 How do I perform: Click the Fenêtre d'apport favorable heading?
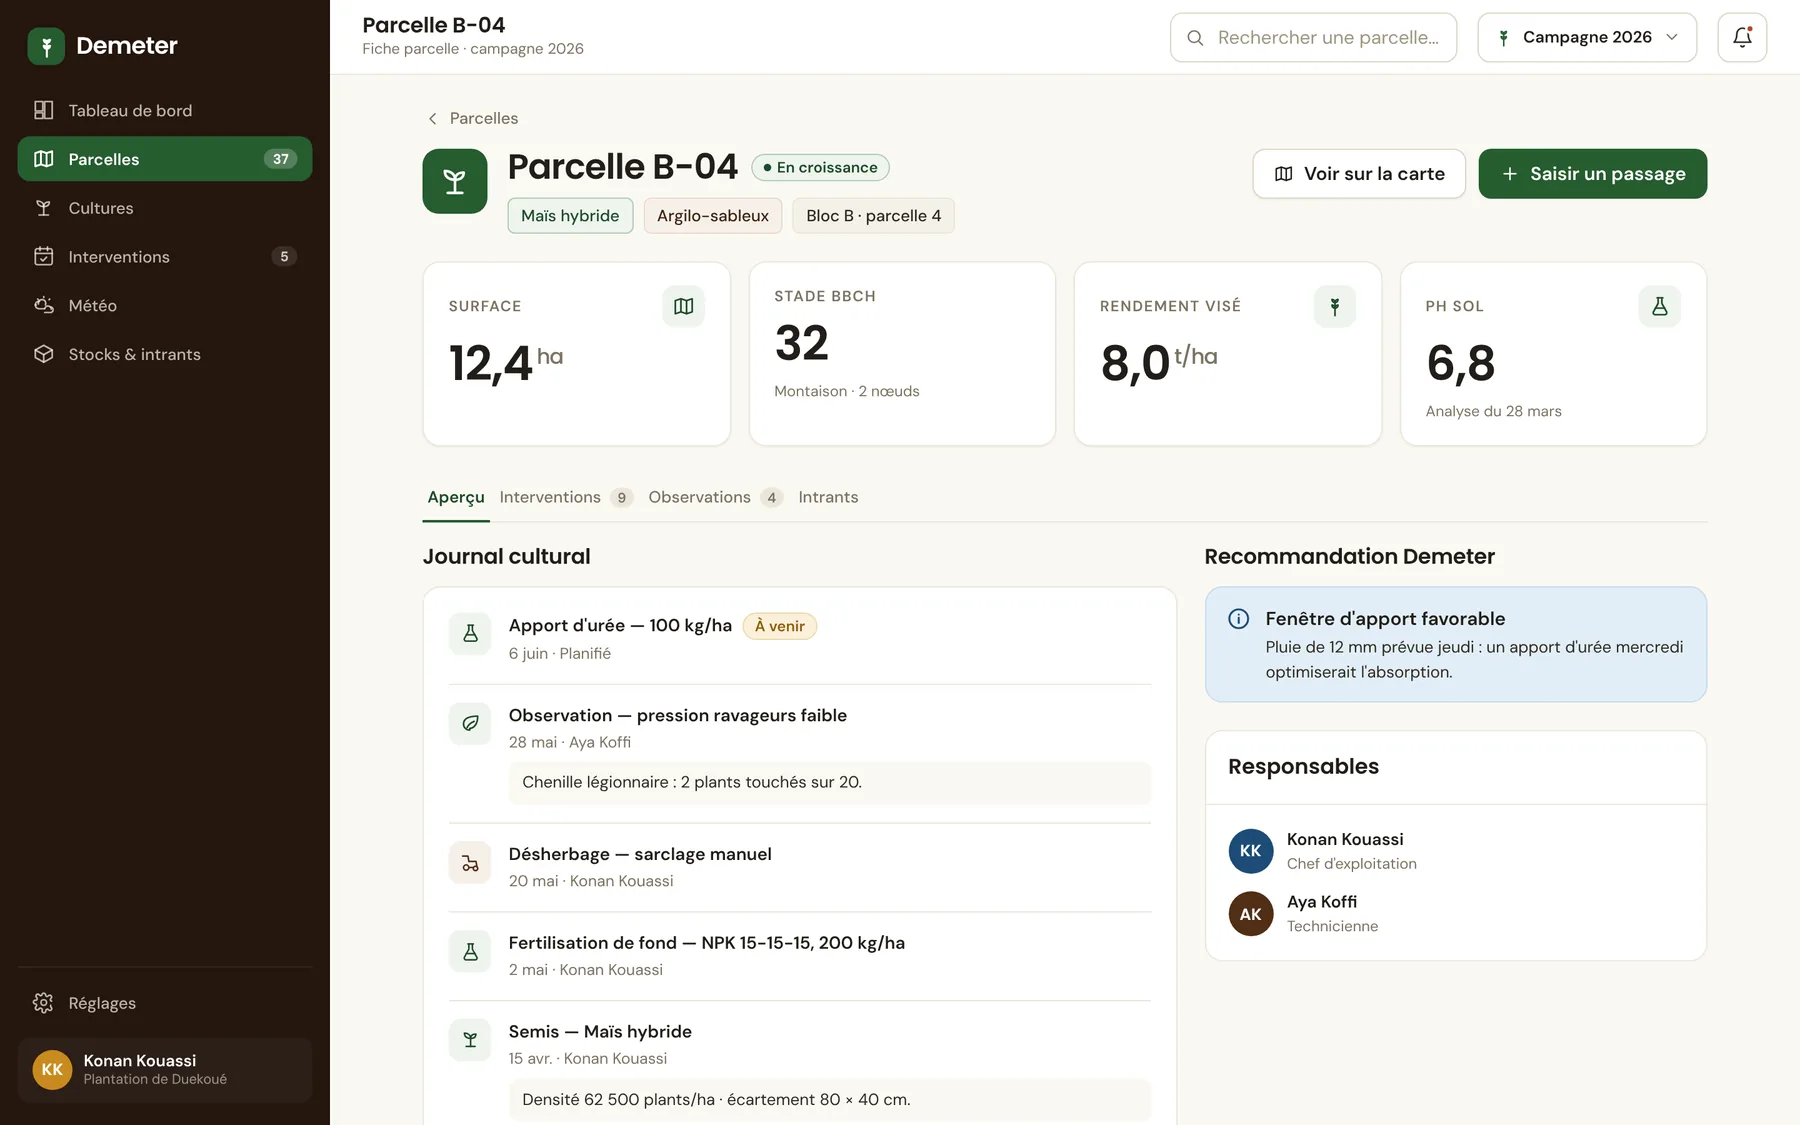1385,619
